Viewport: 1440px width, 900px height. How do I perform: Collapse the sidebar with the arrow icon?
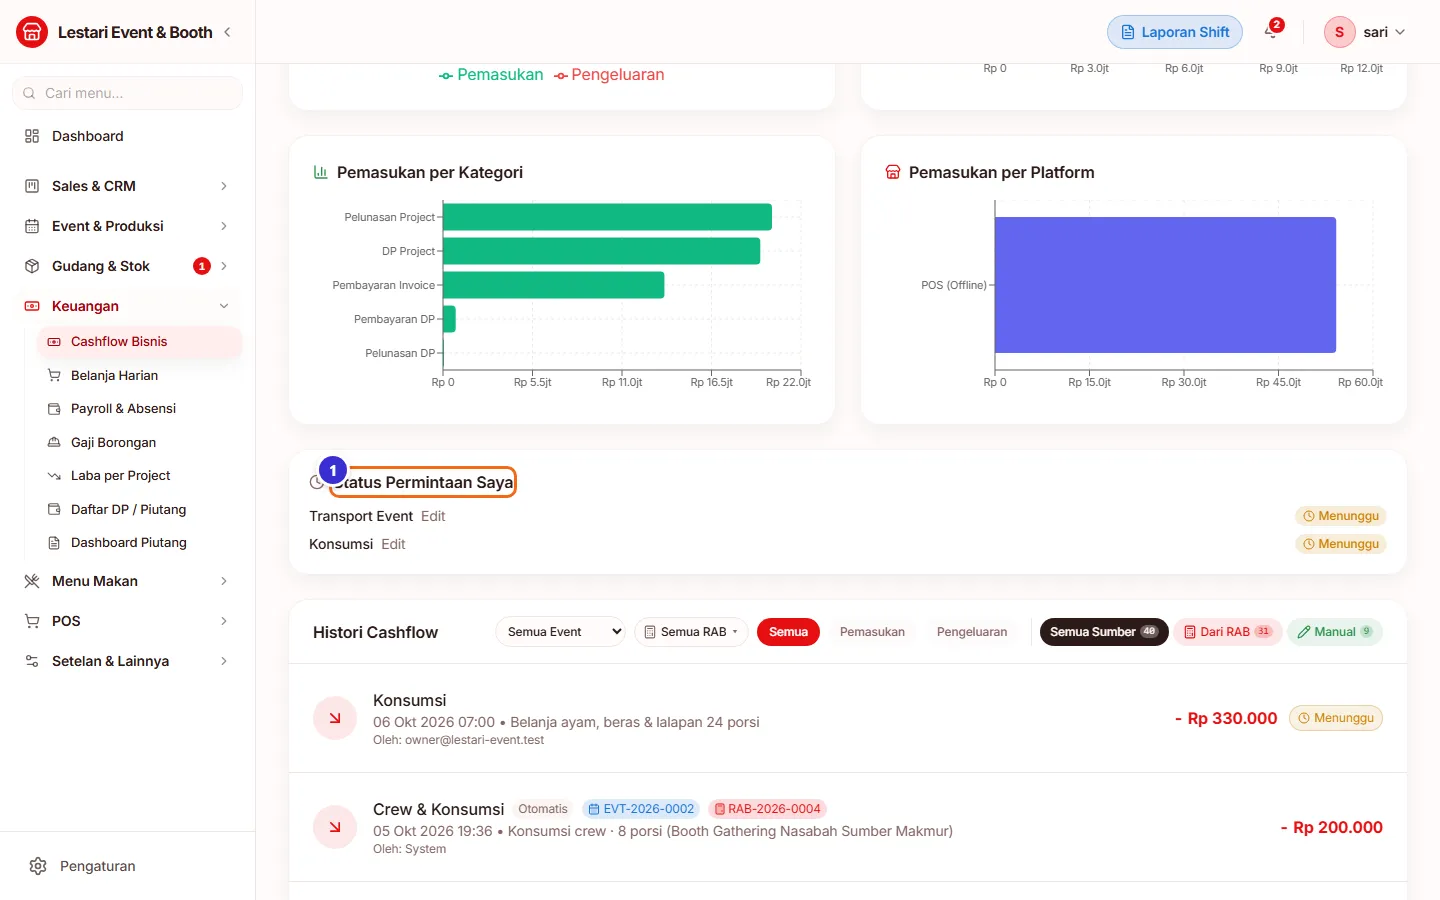coord(227,32)
